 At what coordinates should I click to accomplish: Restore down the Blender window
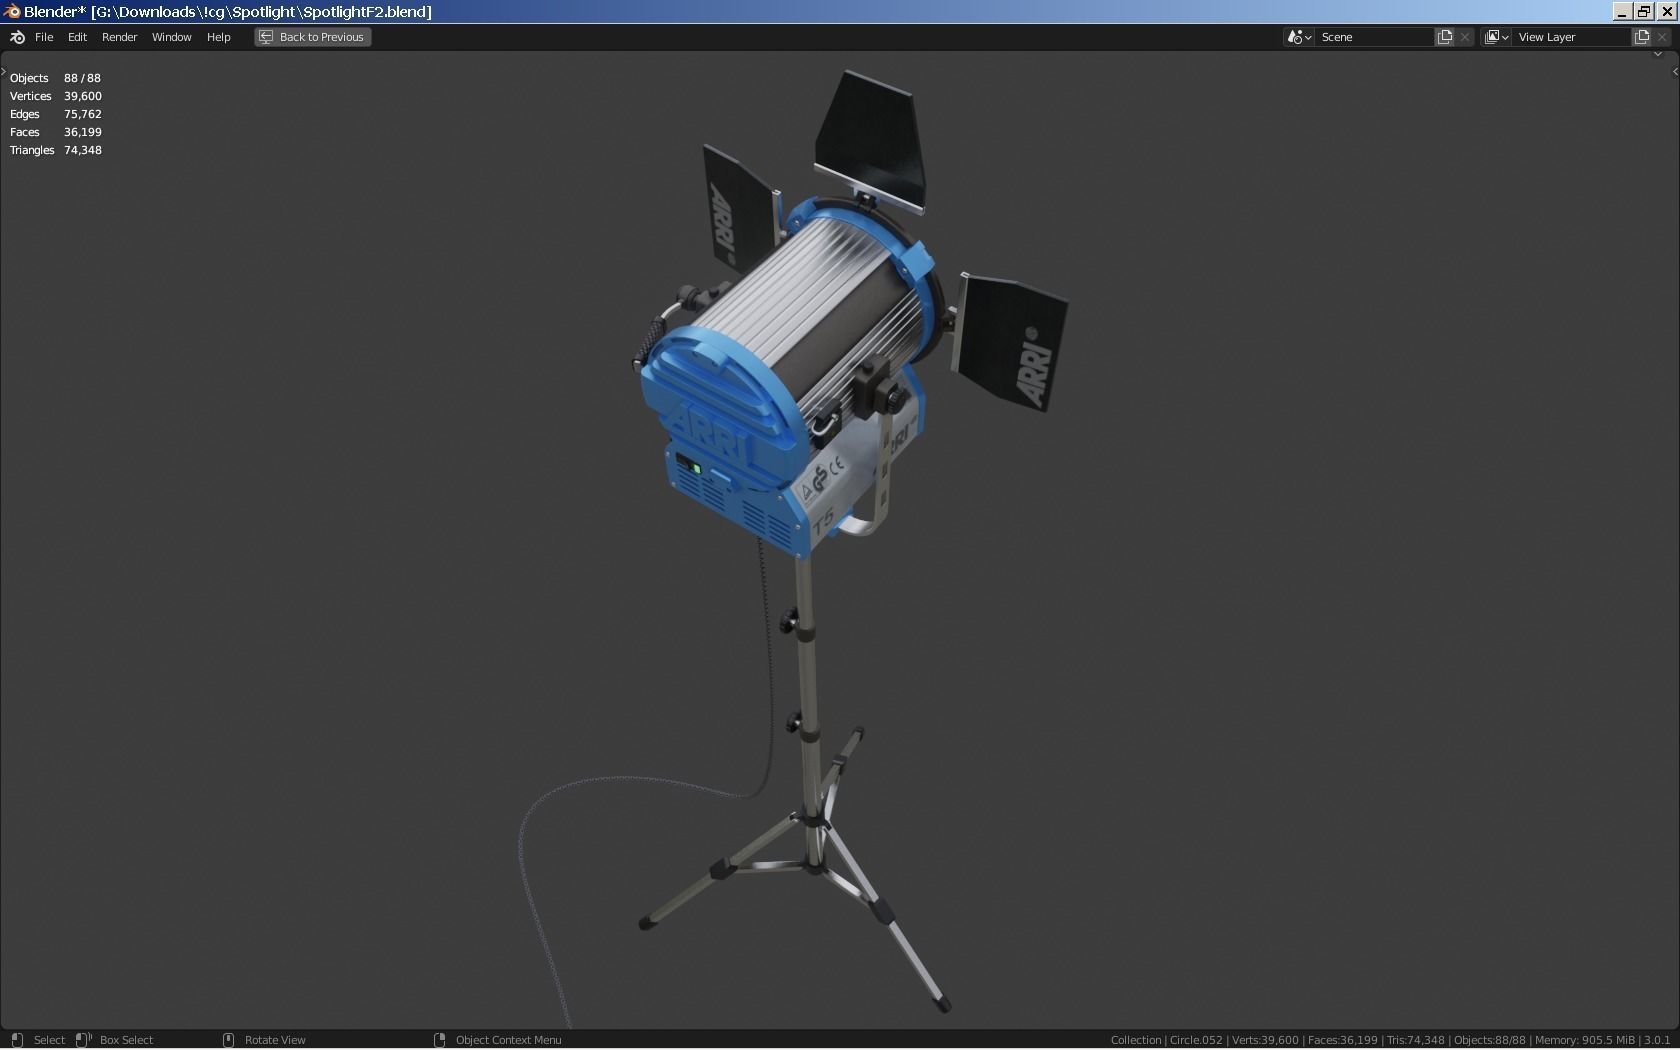[1644, 11]
